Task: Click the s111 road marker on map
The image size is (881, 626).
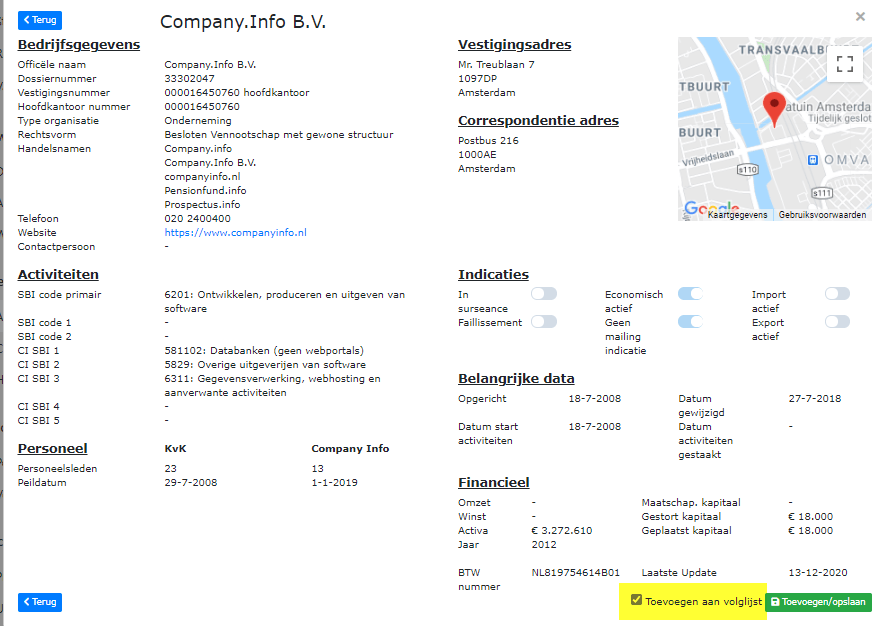Action: pos(822,193)
